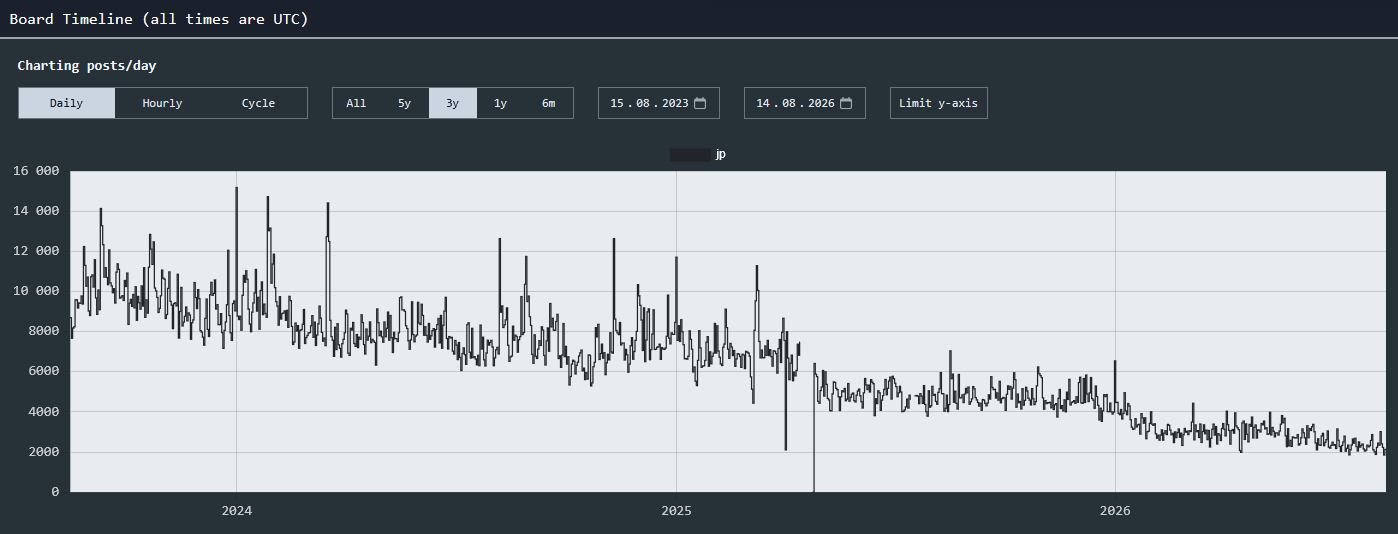The width and height of the screenshot is (1398, 534).
Task: Open calendar picker for start date 15.08.2023
Action: [700, 103]
